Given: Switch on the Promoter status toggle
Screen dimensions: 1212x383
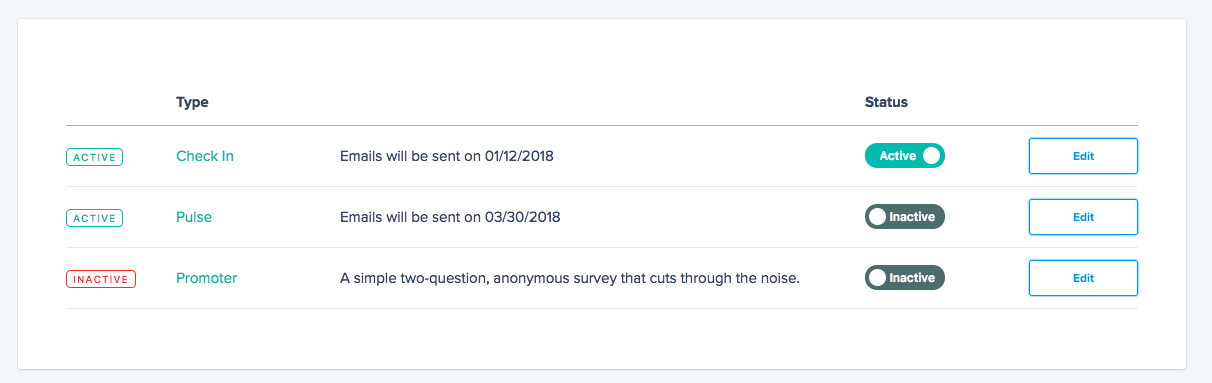Looking at the screenshot, I should tap(905, 278).
